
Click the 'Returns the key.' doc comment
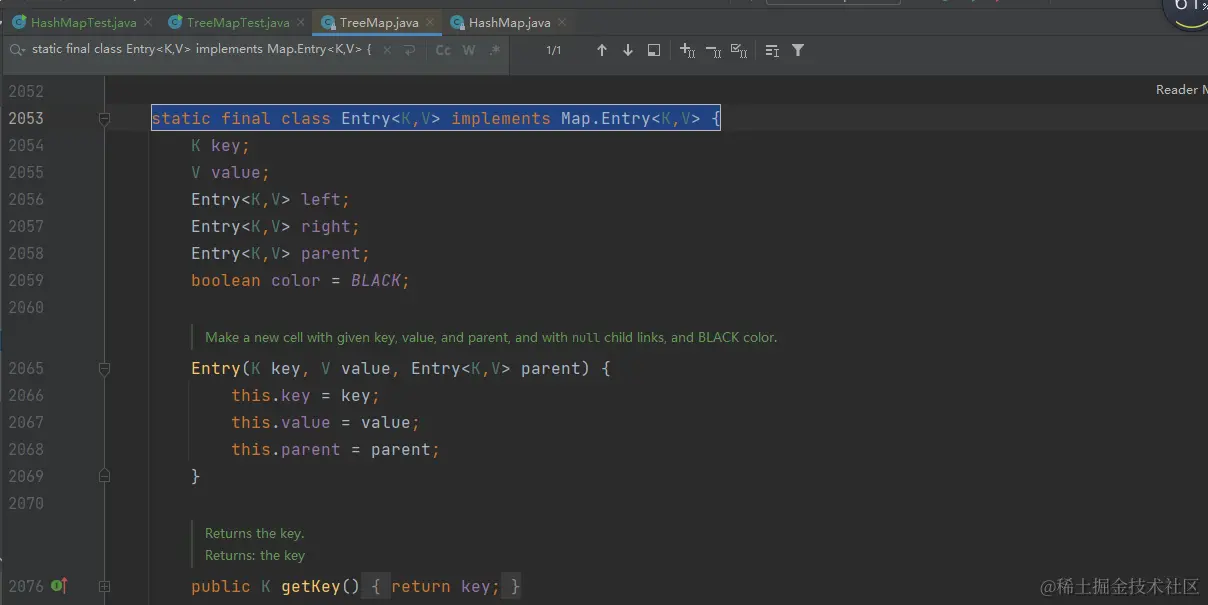click(254, 533)
